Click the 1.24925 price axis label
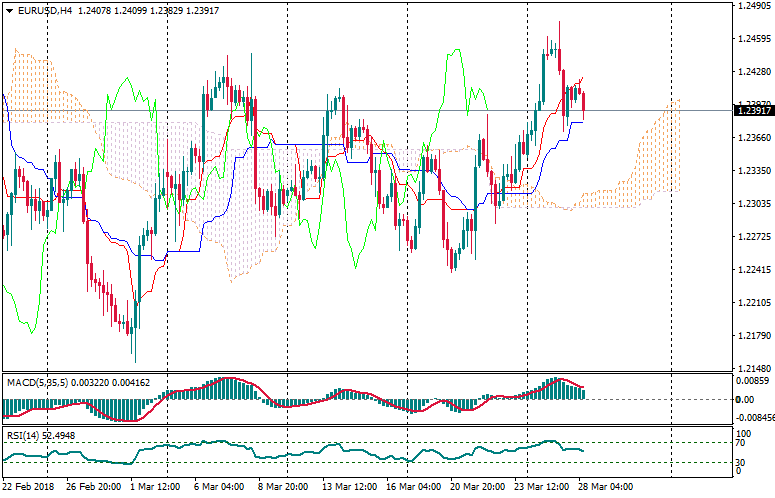Viewport: 775px width, 498px height. (752, 6)
